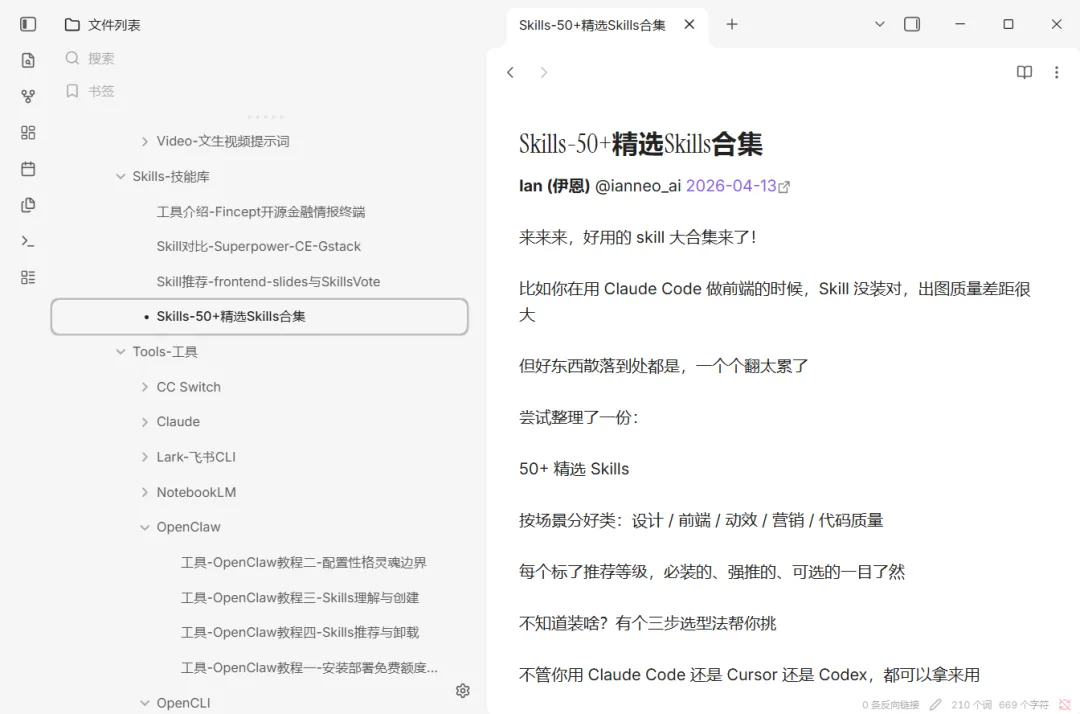Screen dimensions: 1080x714
Task: Open today's daily note calendar icon
Action: coord(28,169)
